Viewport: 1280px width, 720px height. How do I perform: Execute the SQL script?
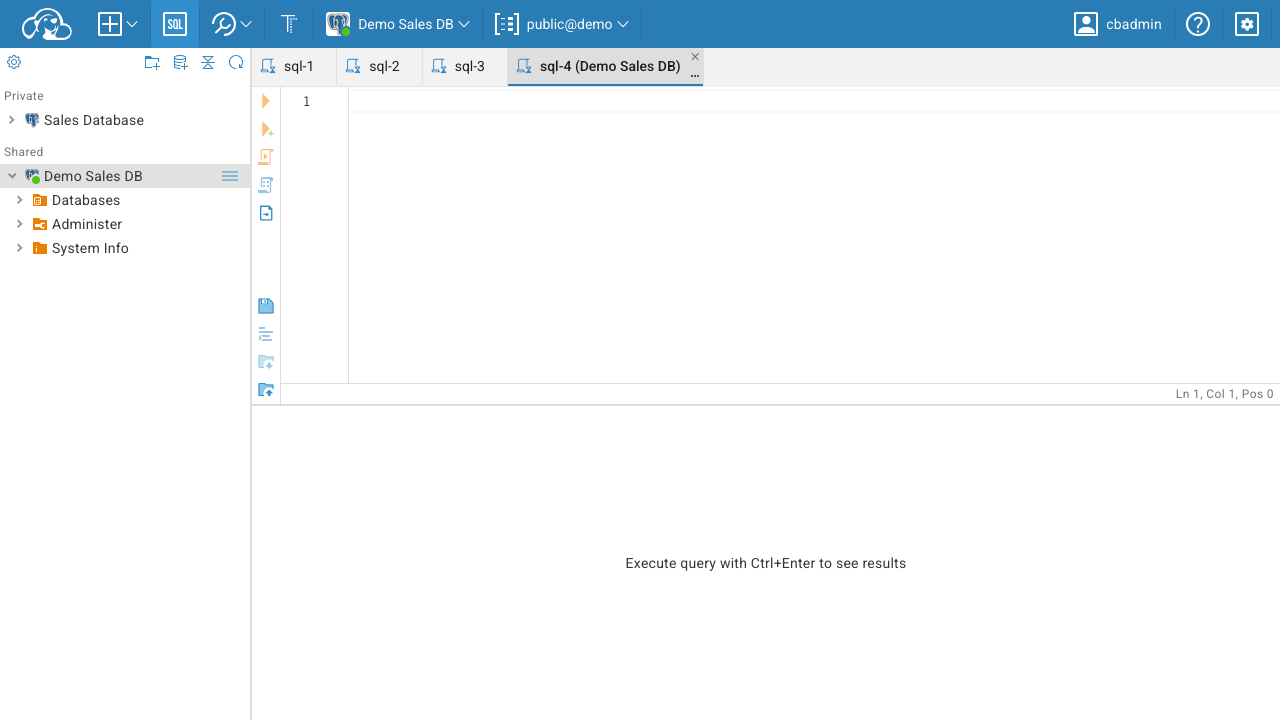point(266,157)
